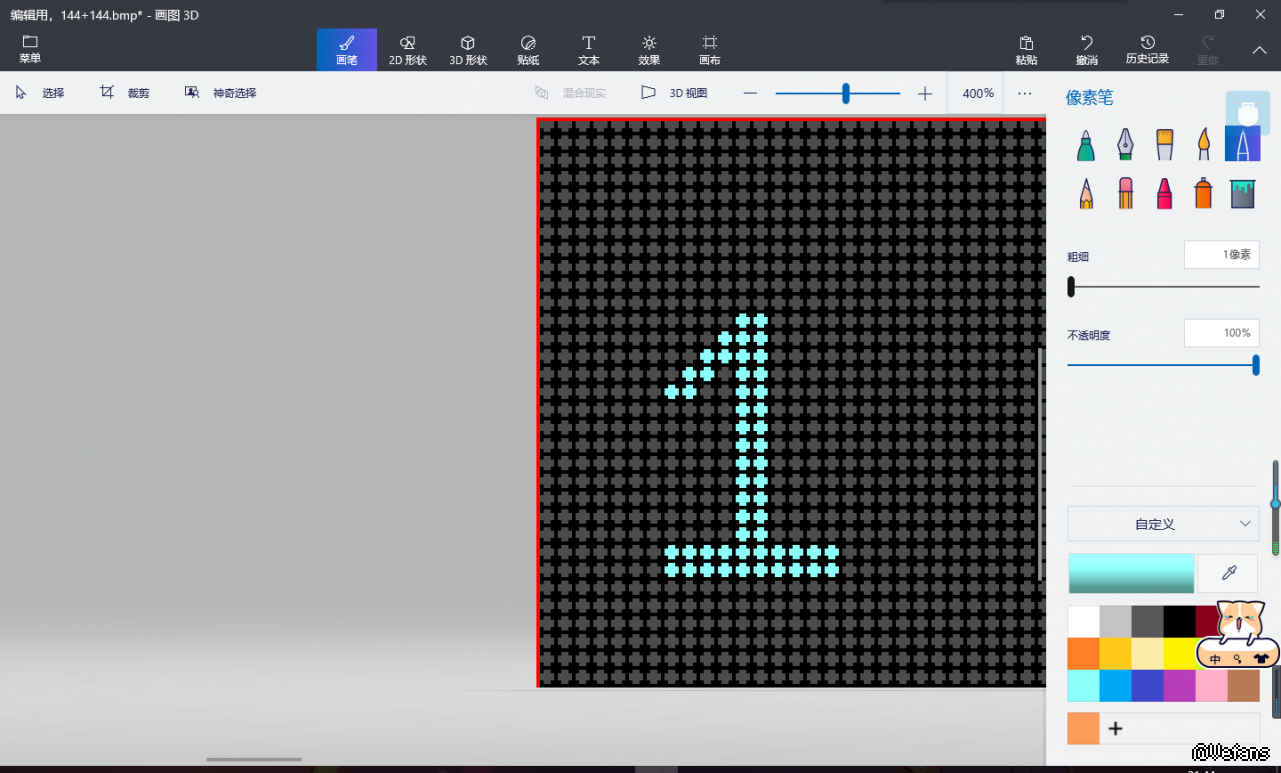The height and width of the screenshot is (773, 1281).
Task: Click the 粗细 label
Action: pos(1078,257)
